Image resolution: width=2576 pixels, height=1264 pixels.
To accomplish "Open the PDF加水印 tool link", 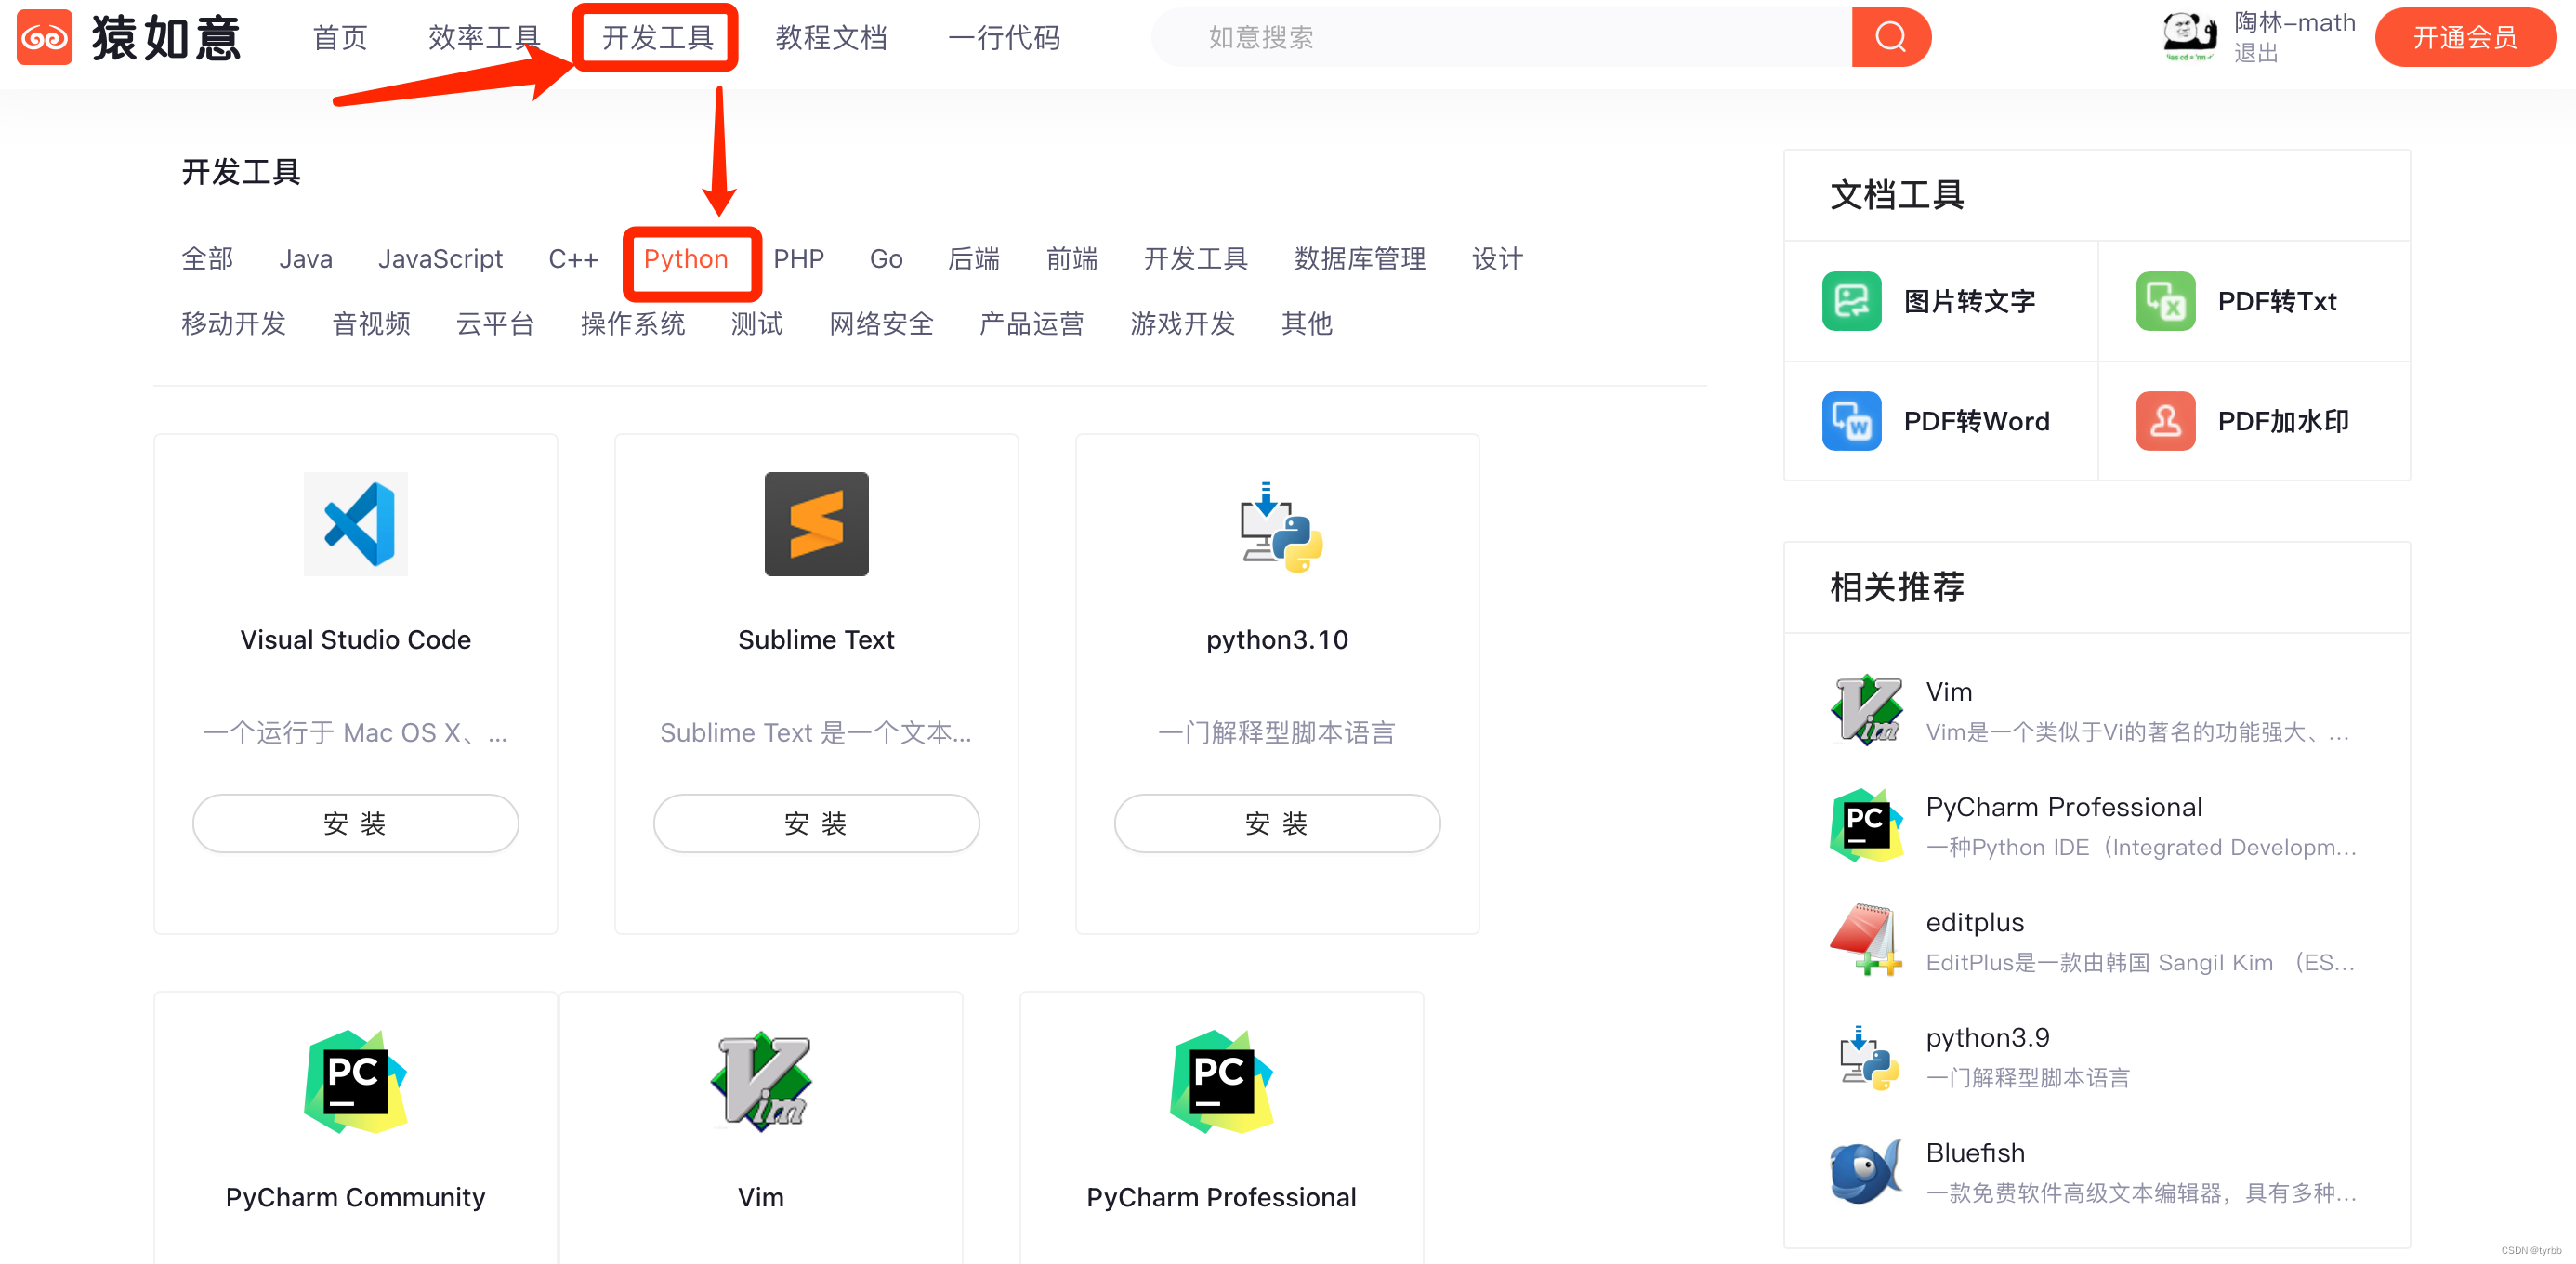I will tap(2283, 421).
